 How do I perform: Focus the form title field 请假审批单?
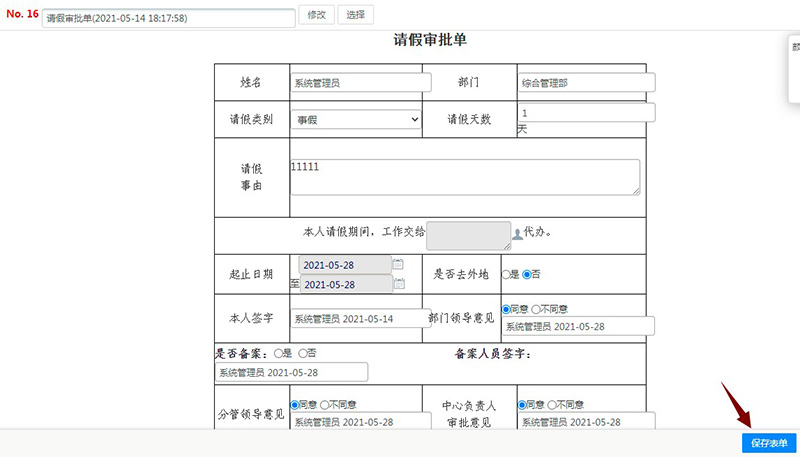coord(169,18)
